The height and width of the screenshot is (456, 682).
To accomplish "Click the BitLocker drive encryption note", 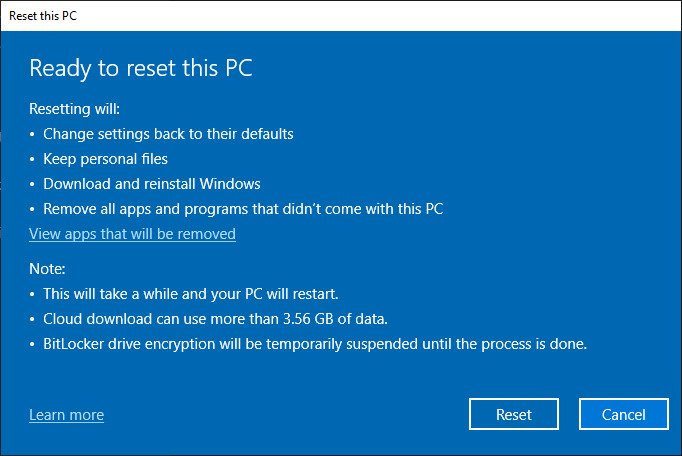I will pyautogui.click(x=314, y=345).
